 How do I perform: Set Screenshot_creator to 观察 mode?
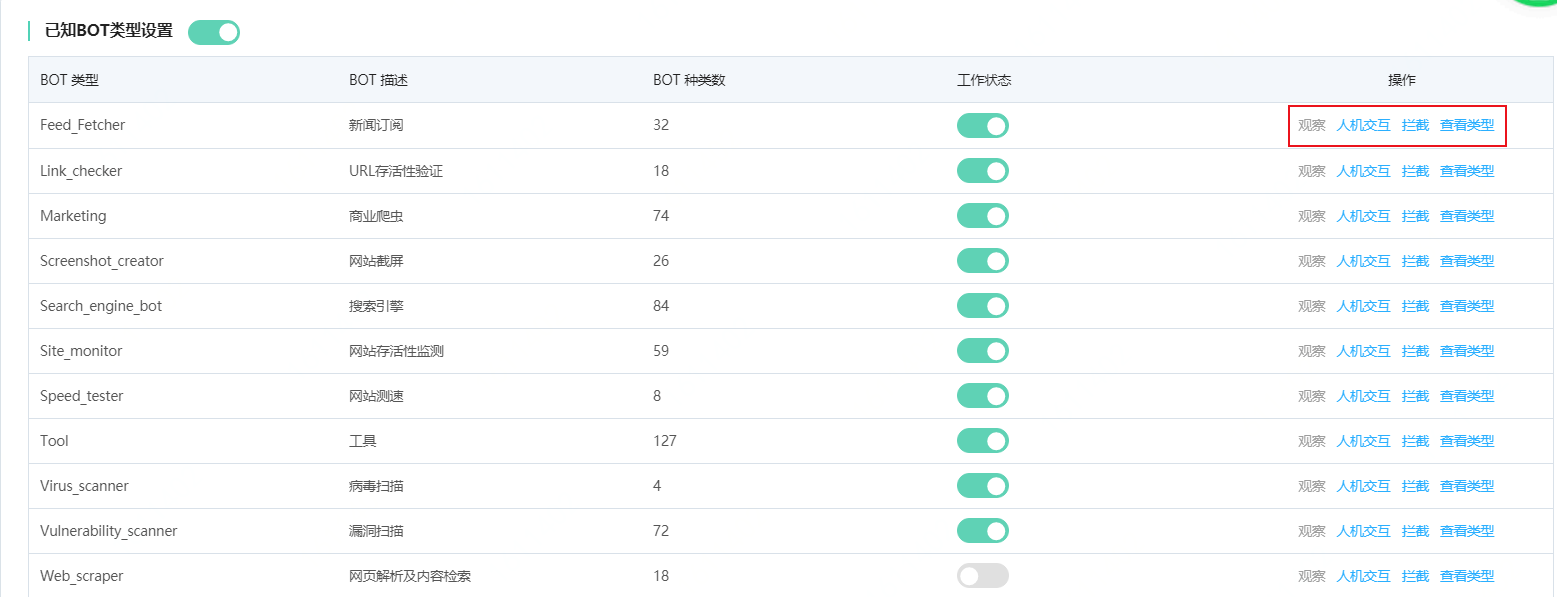click(1312, 261)
